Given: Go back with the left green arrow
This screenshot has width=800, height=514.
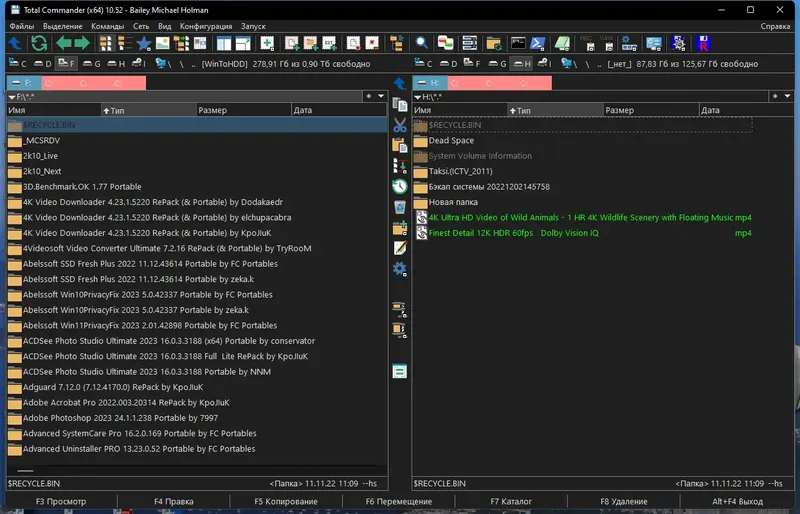Looking at the screenshot, I should coord(63,43).
